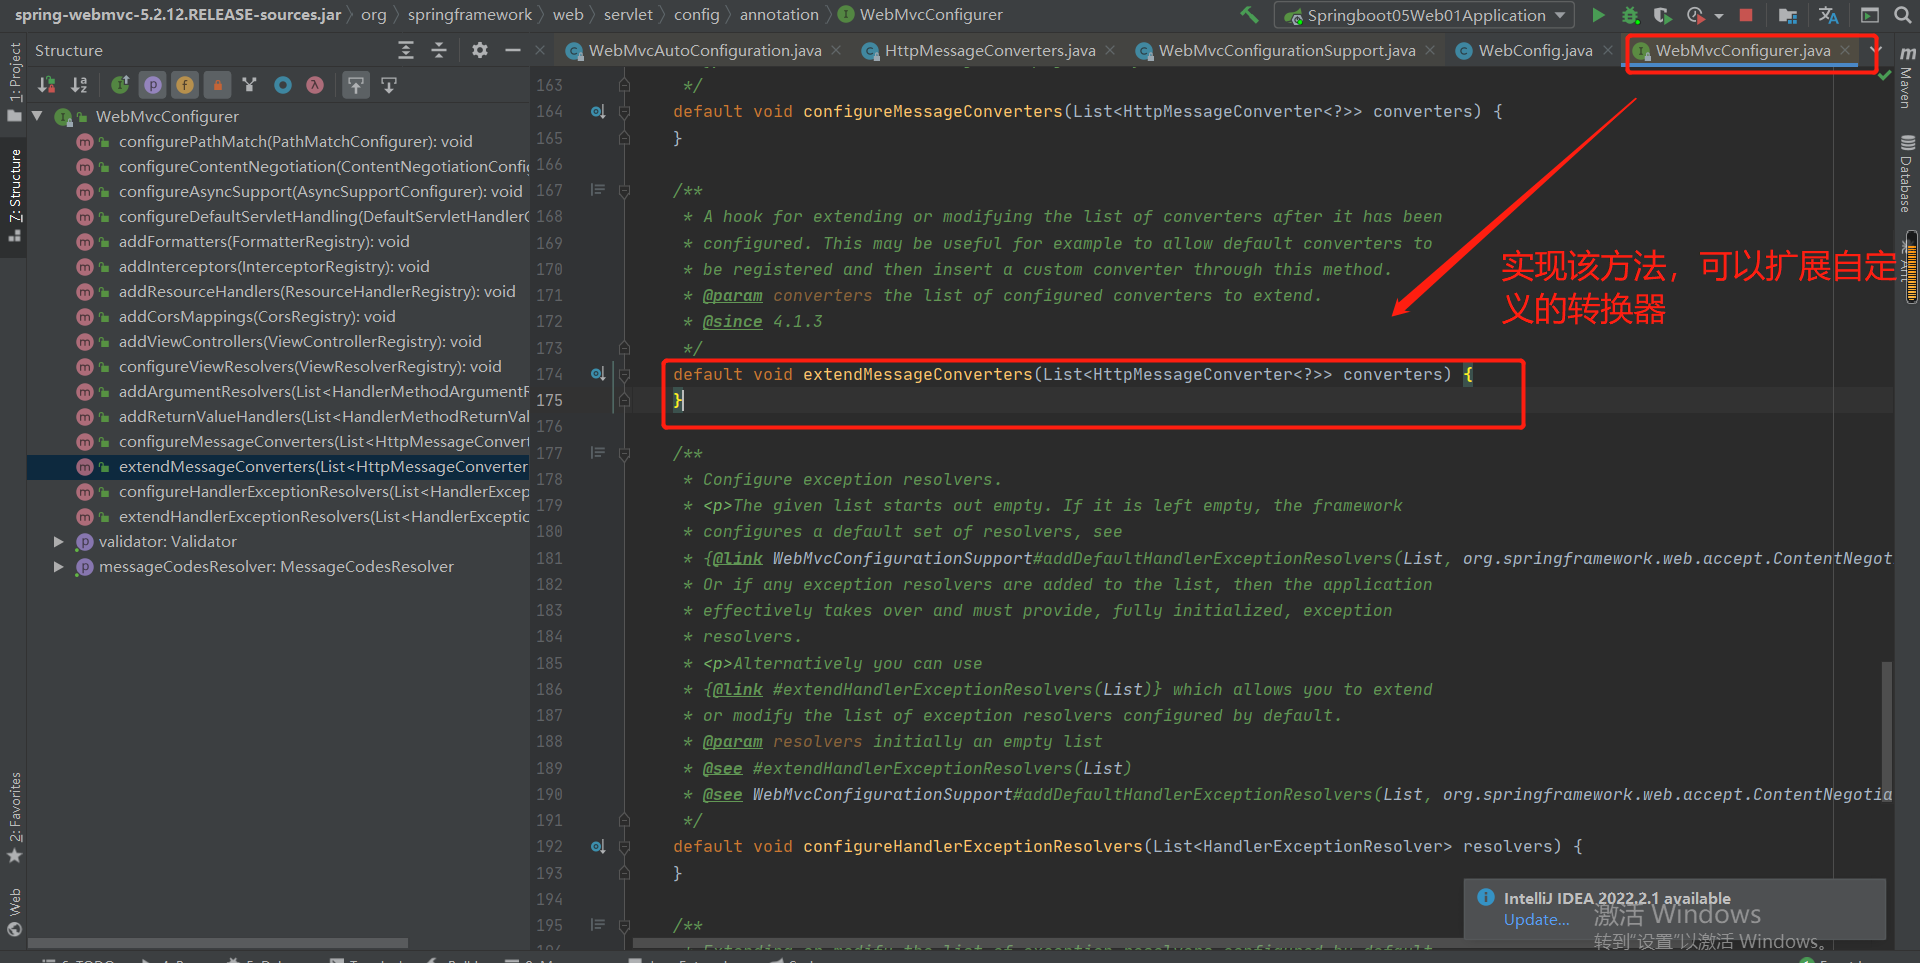Collapse the WebMvcConfigurer root node

[x=37, y=116]
